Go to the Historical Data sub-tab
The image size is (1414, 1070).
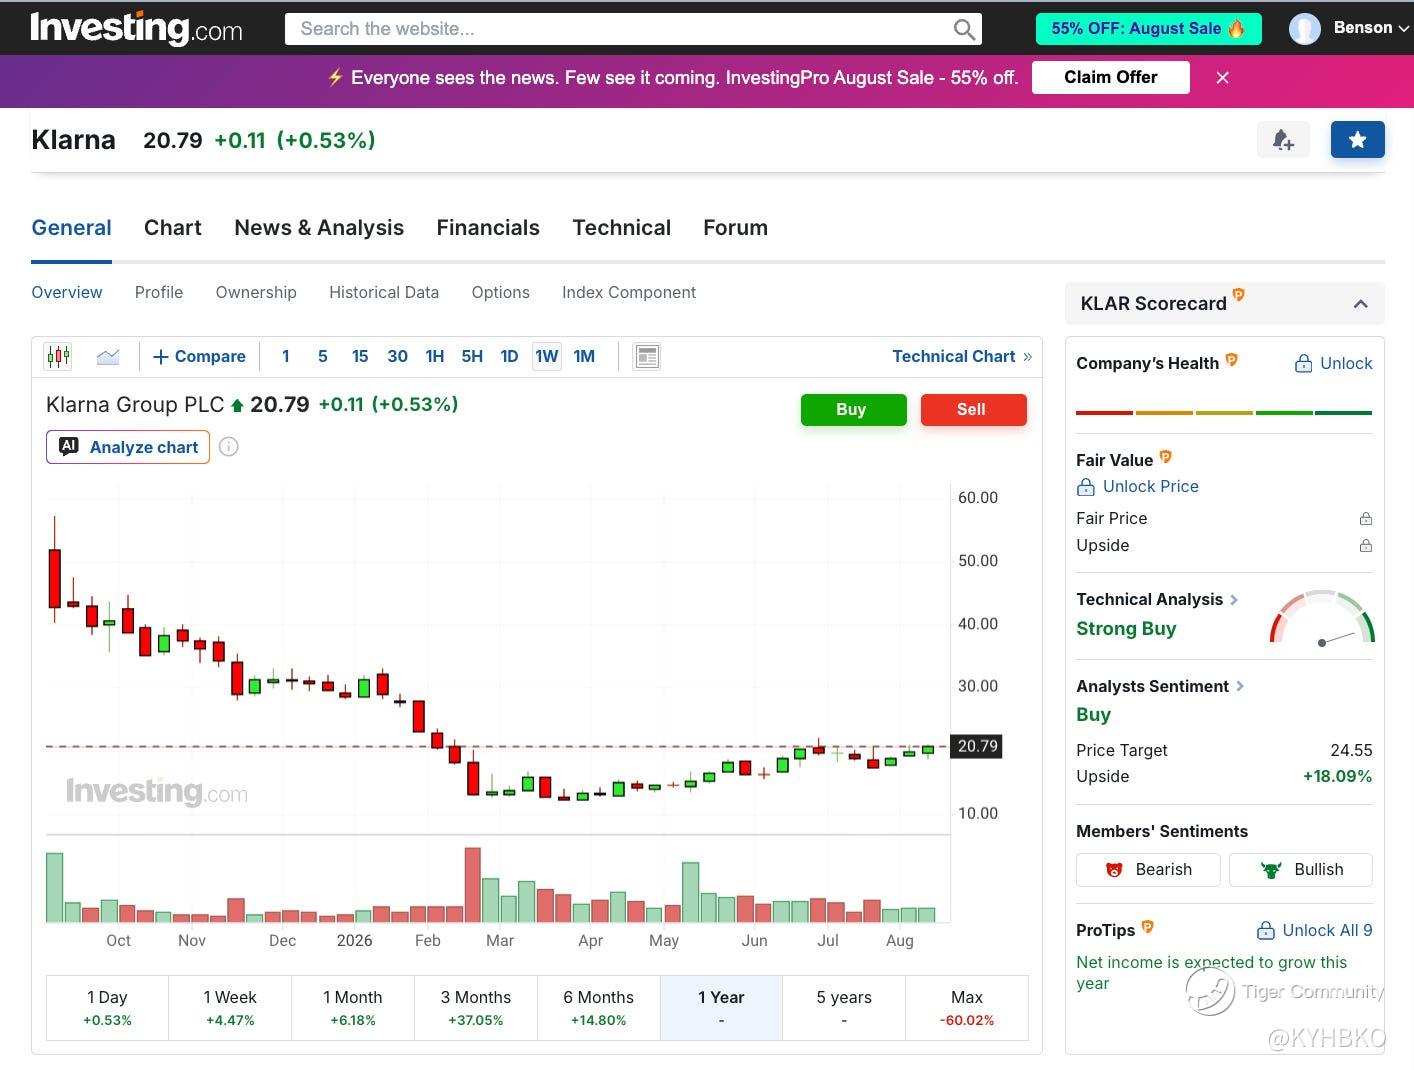(x=384, y=292)
